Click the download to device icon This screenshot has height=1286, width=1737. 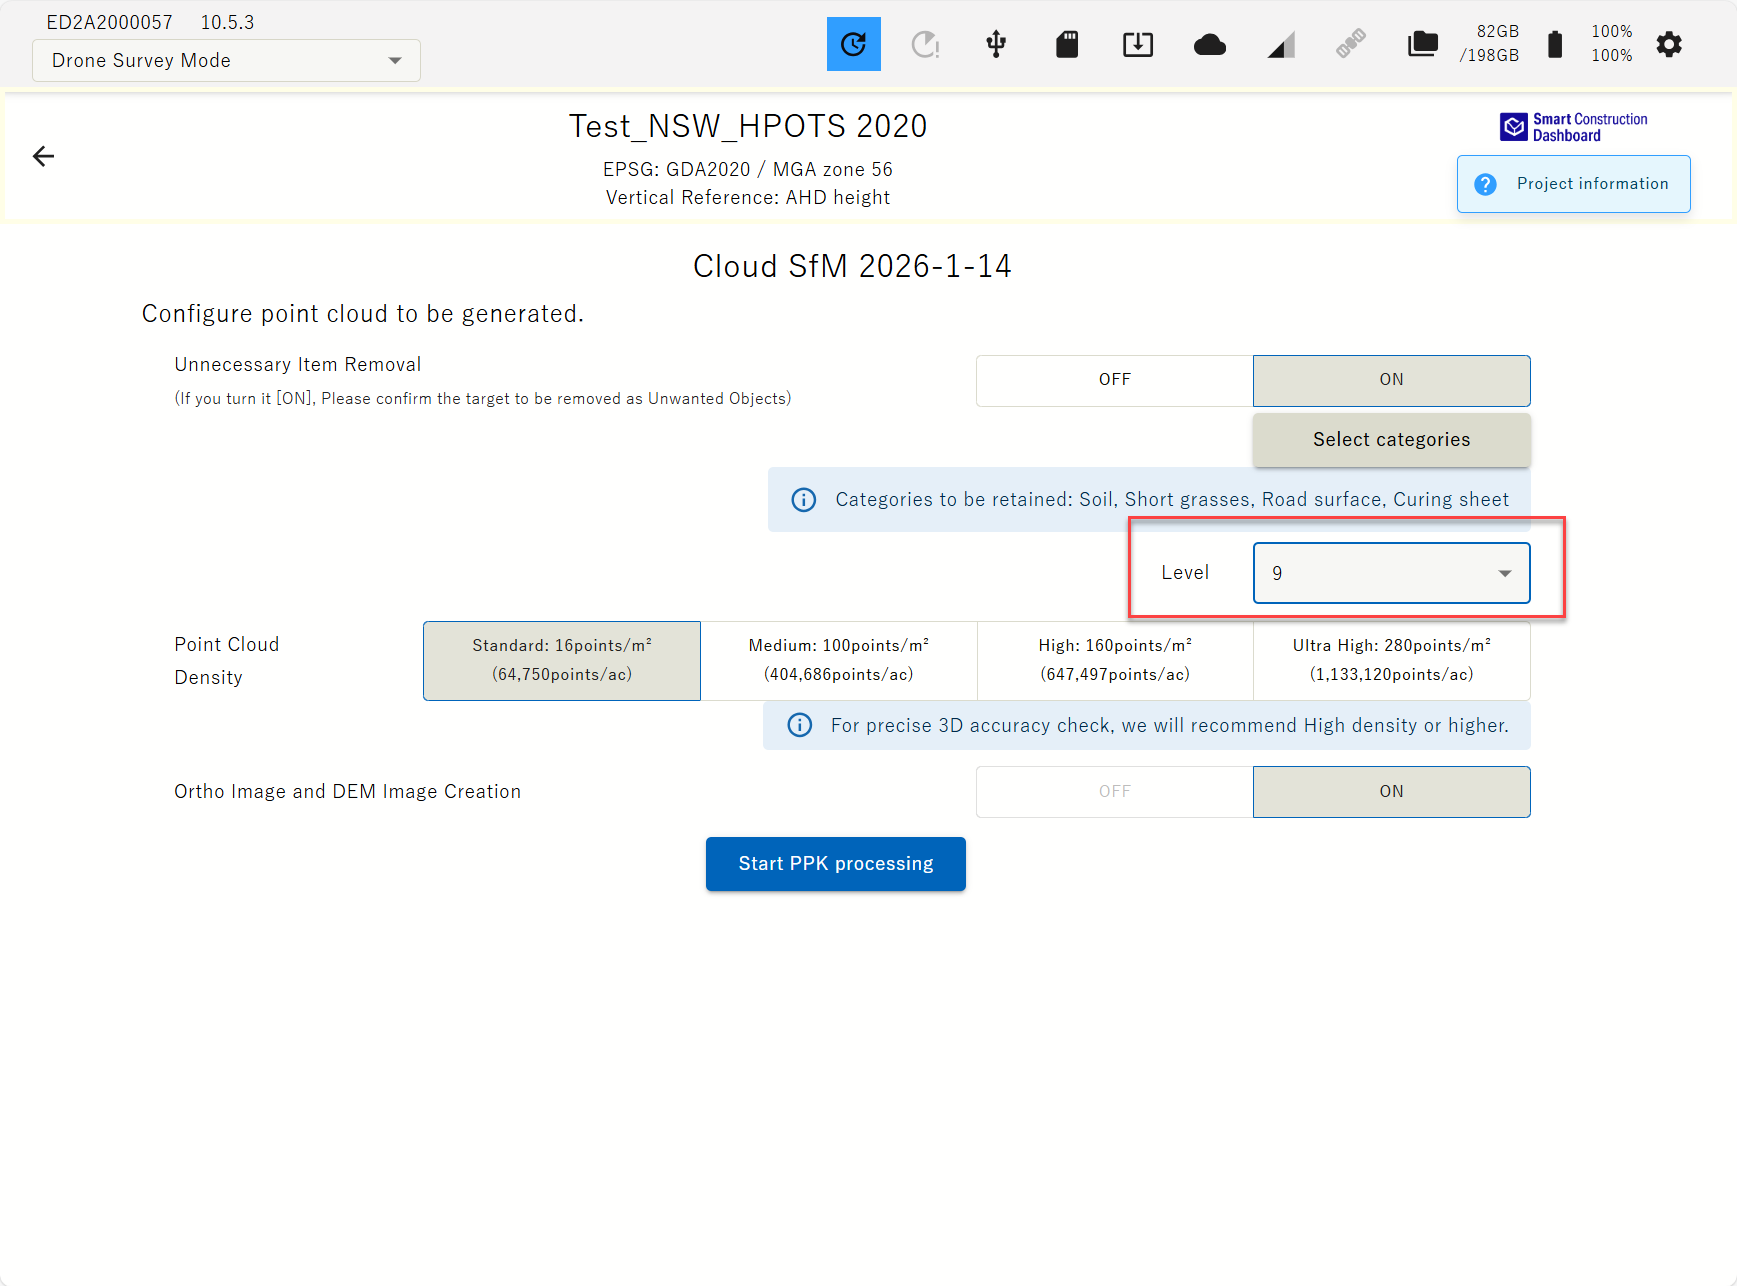[1138, 44]
